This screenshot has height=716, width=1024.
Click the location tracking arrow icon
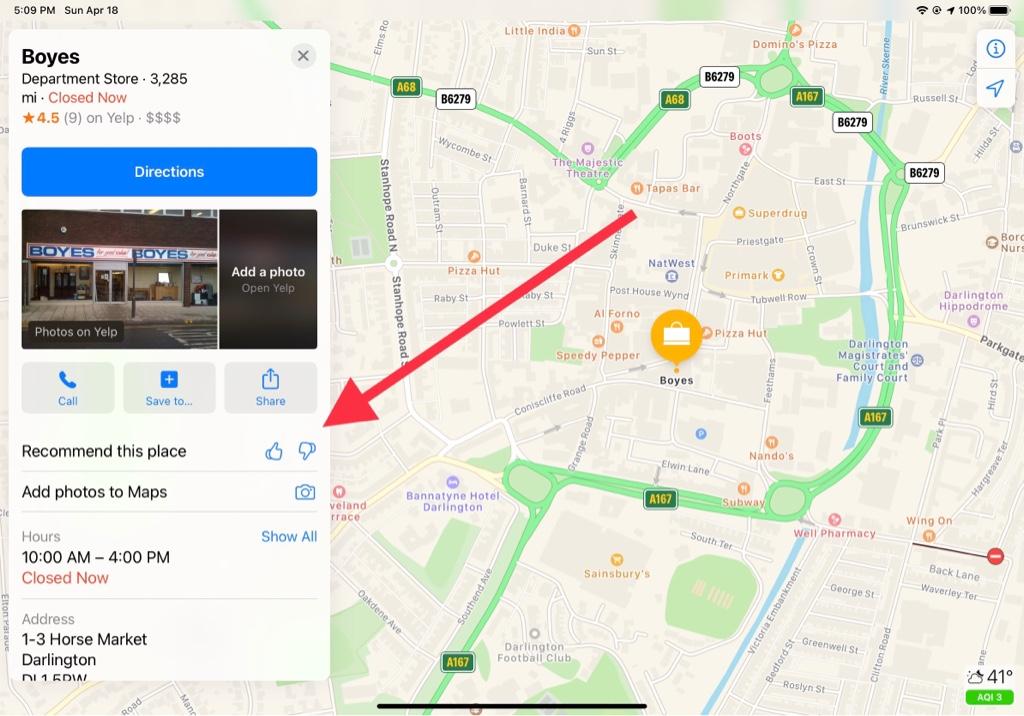pyautogui.click(x=995, y=88)
